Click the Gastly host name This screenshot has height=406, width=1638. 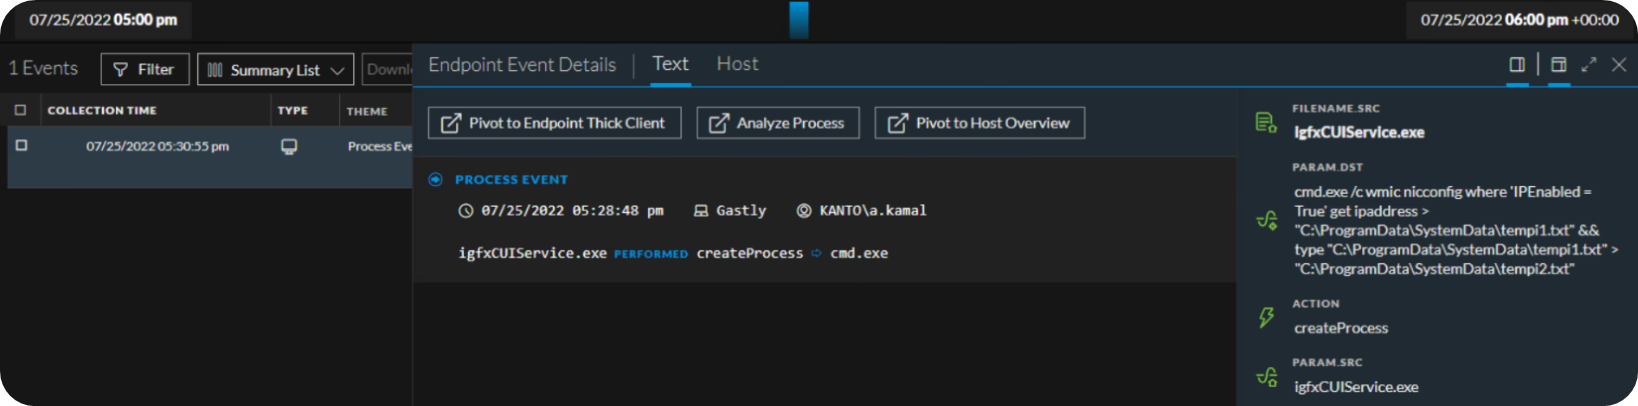tap(740, 211)
